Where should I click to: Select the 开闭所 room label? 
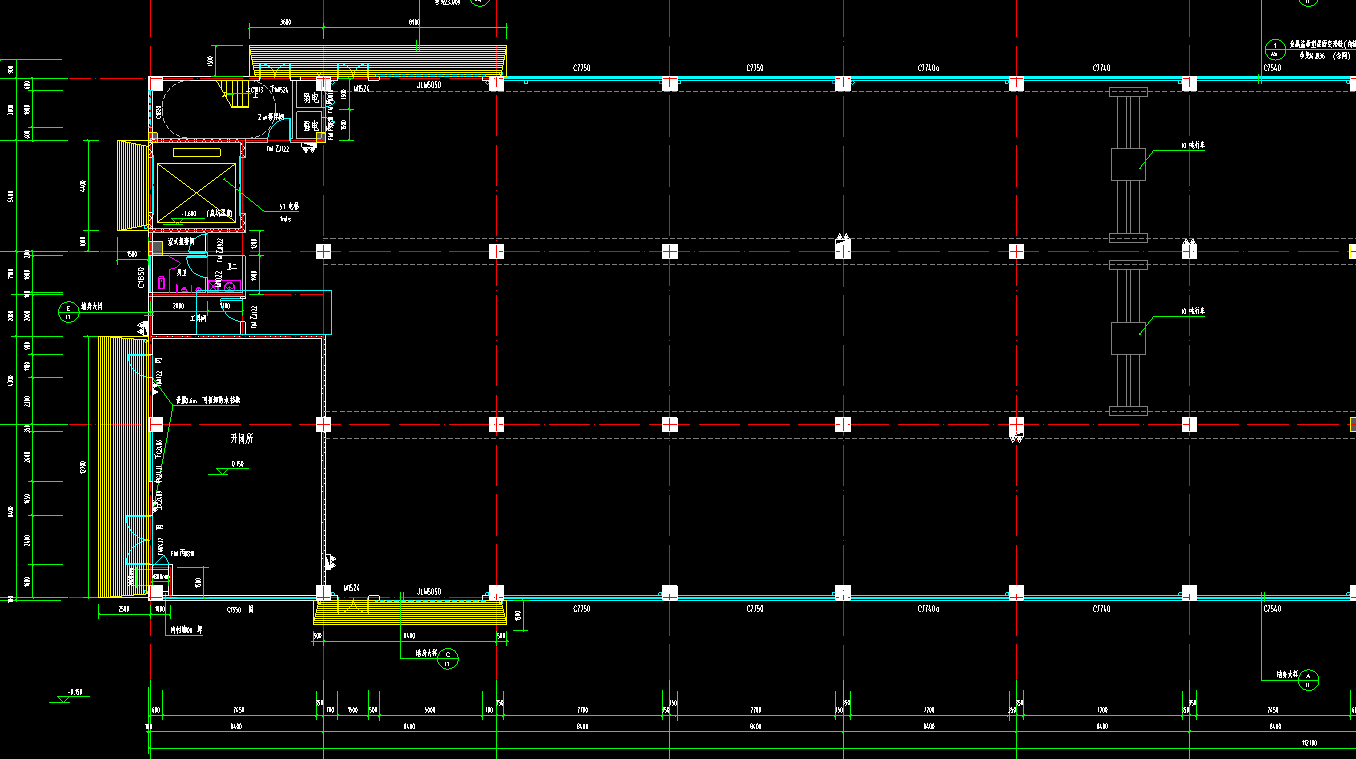[244, 439]
